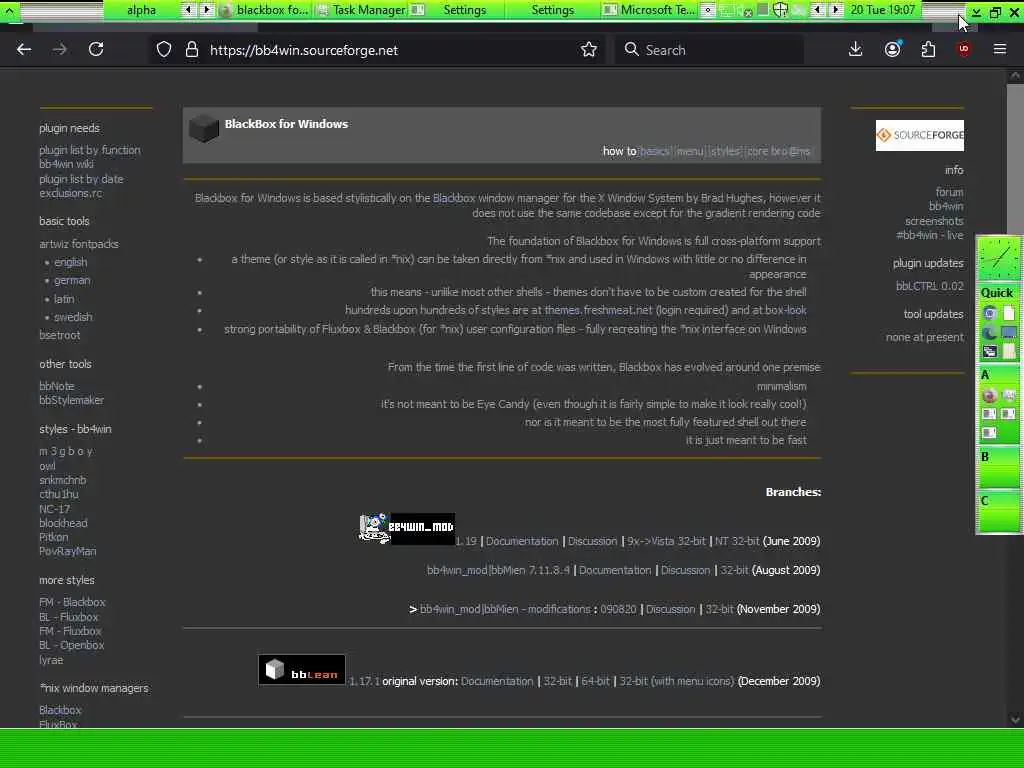This screenshot has height=768, width=1024.
Task: Open the bbStylemaker link
Action: [x=71, y=400]
